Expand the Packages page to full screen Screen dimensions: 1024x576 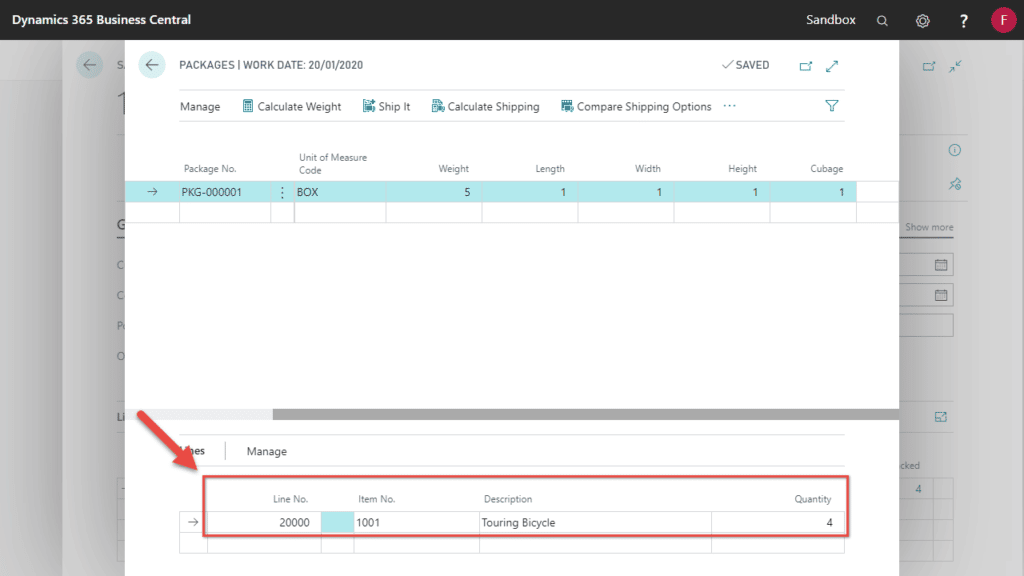832,66
